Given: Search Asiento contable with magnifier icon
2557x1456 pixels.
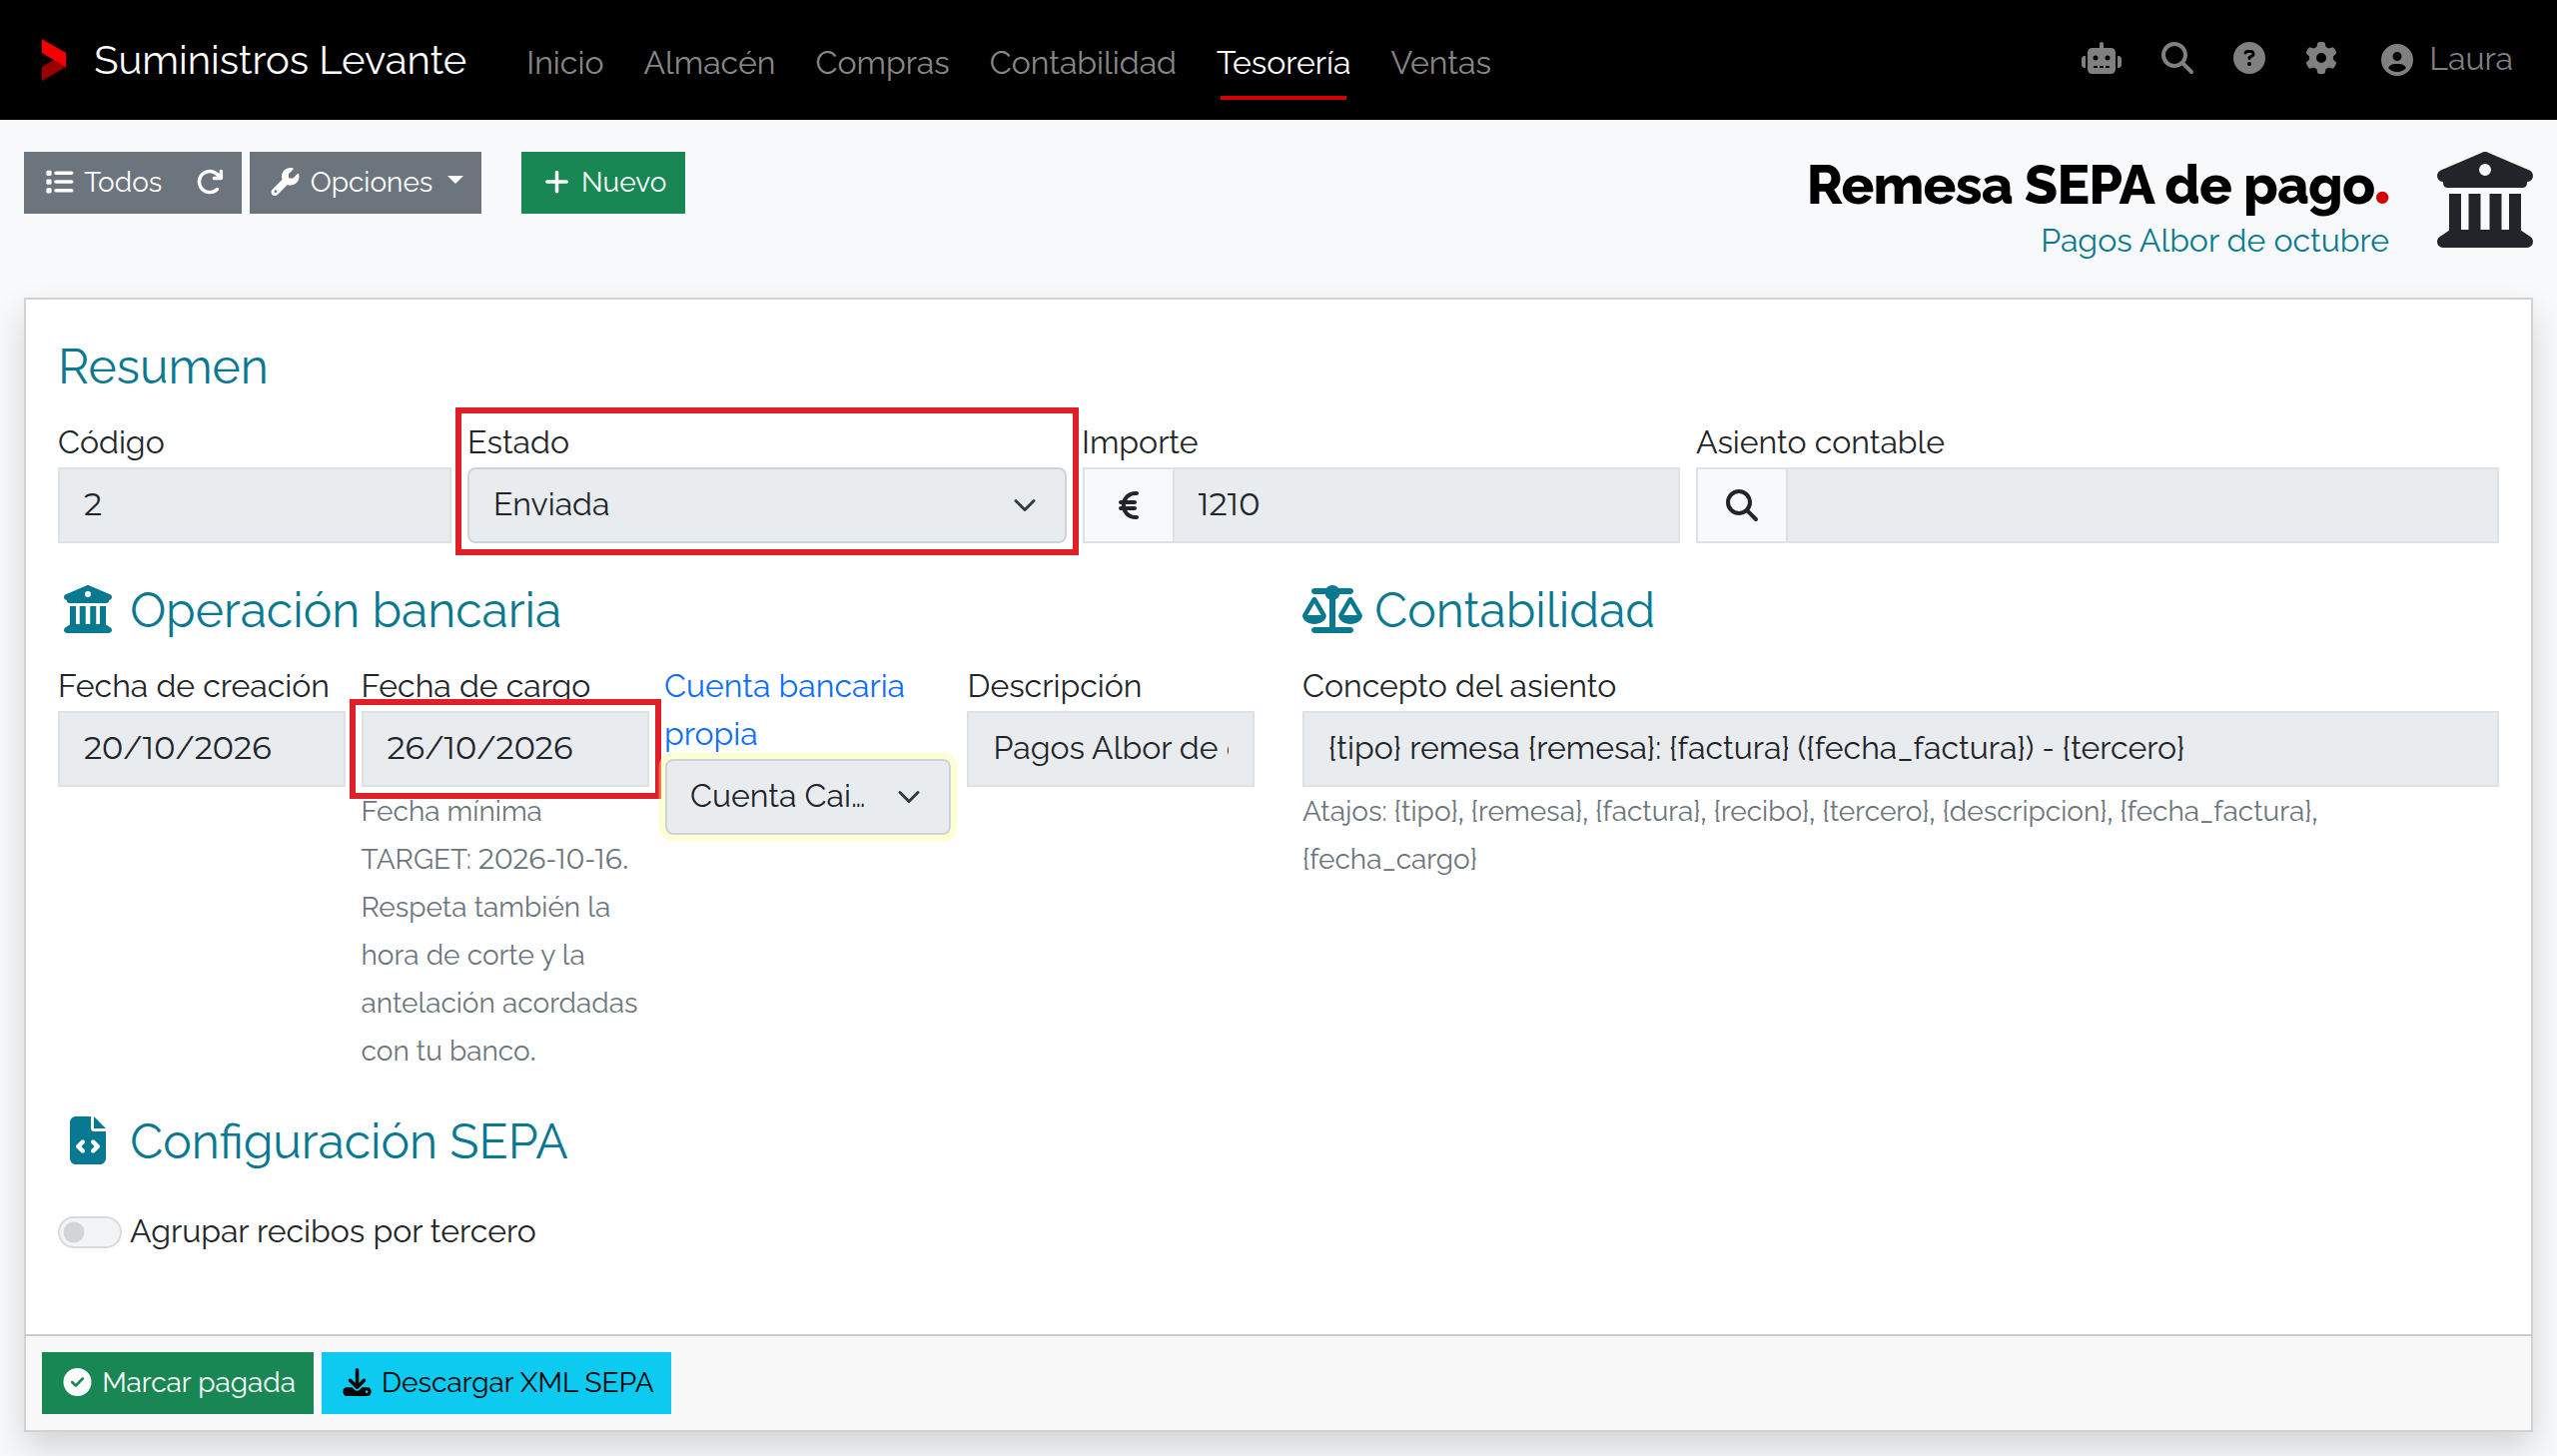Looking at the screenshot, I should coord(1741,505).
